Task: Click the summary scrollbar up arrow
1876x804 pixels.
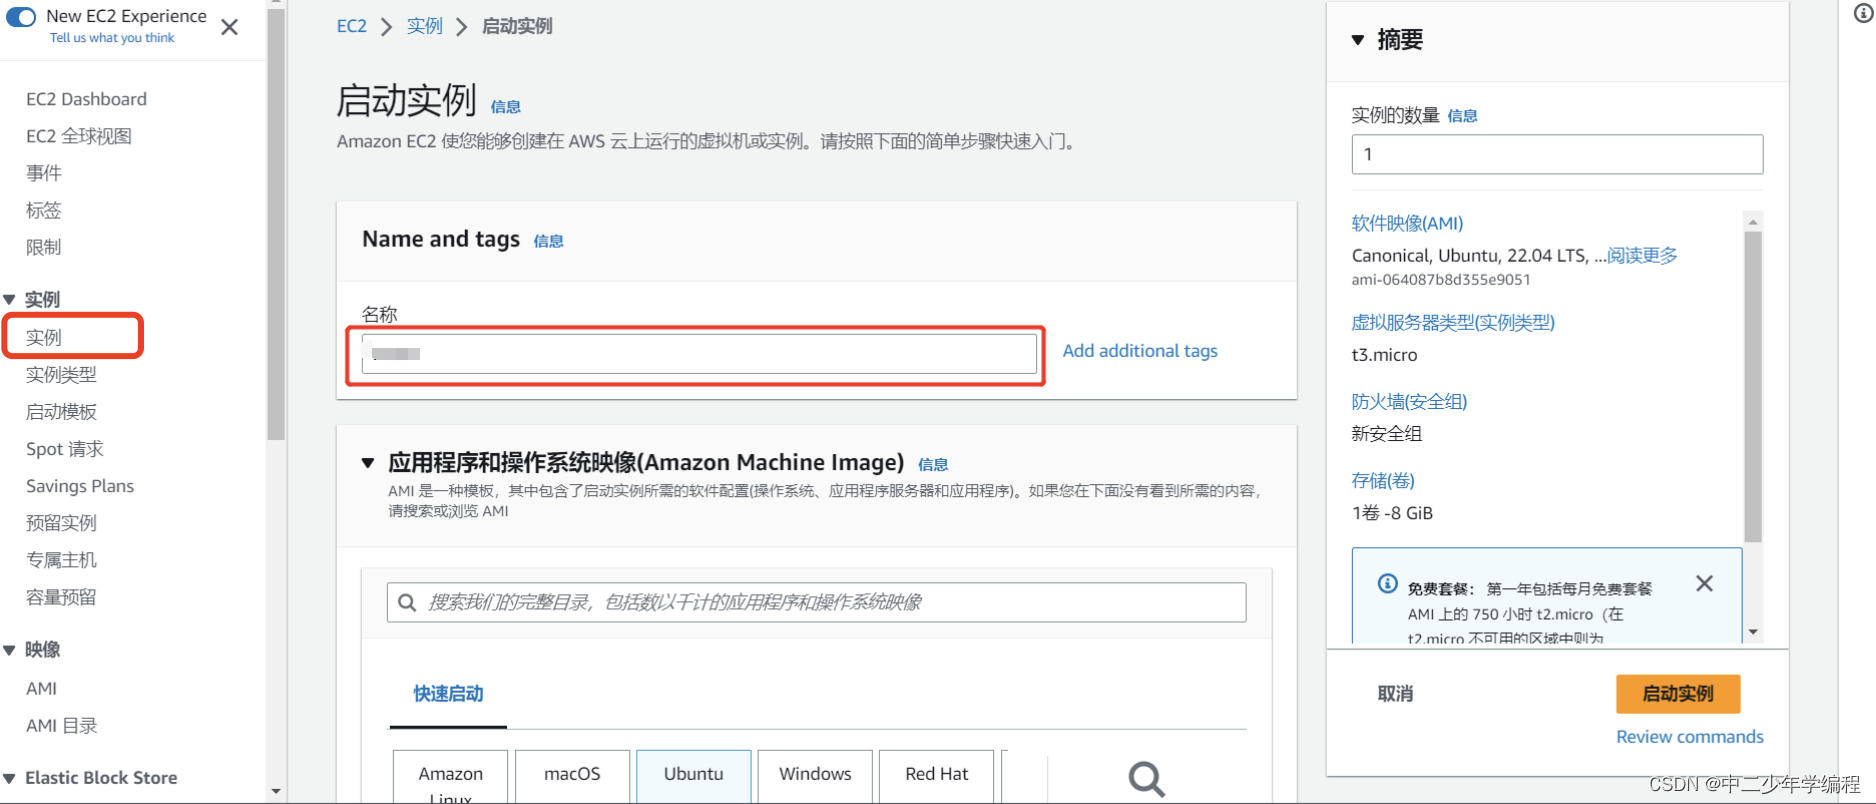Action: [1753, 221]
